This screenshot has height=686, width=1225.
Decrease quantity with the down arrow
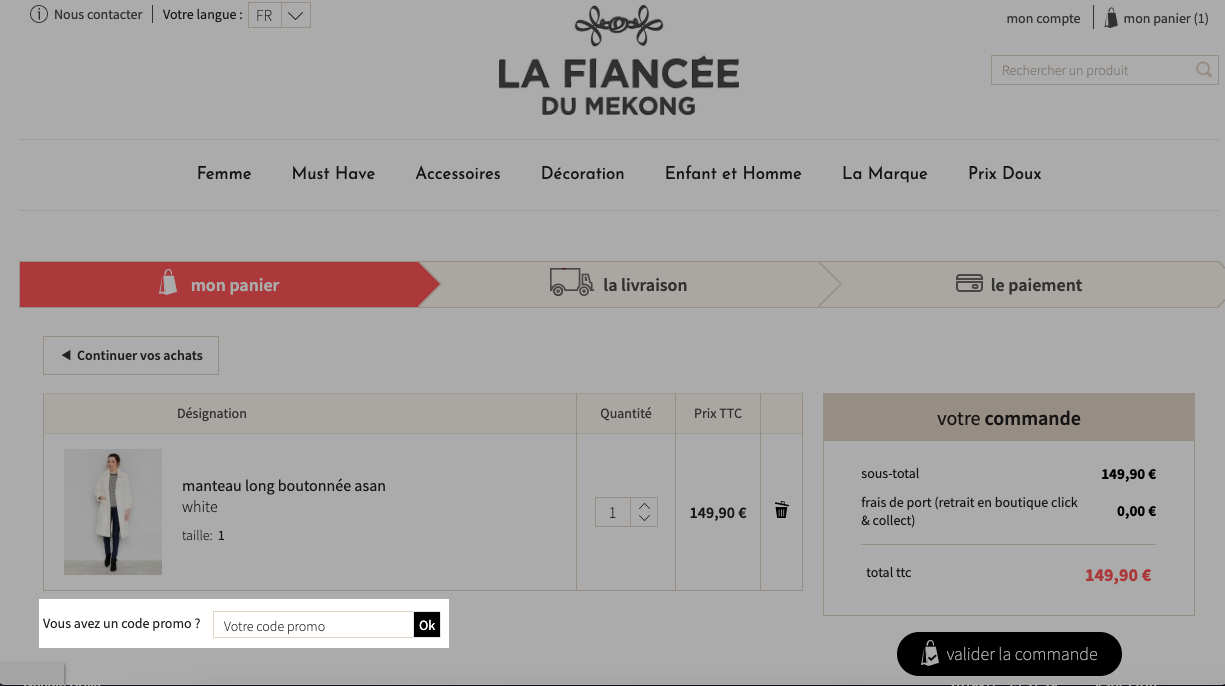(645, 519)
